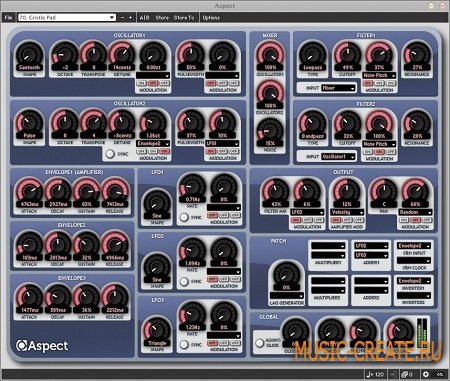Image resolution: width=450 pixels, height=381 pixels.
Task: Click the Store To button
Action: pyautogui.click(x=184, y=18)
